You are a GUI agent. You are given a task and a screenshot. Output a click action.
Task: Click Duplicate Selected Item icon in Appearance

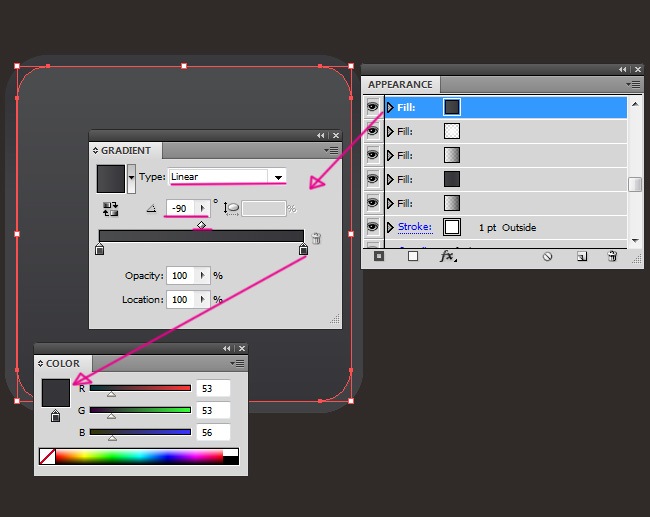pyautogui.click(x=581, y=257)
